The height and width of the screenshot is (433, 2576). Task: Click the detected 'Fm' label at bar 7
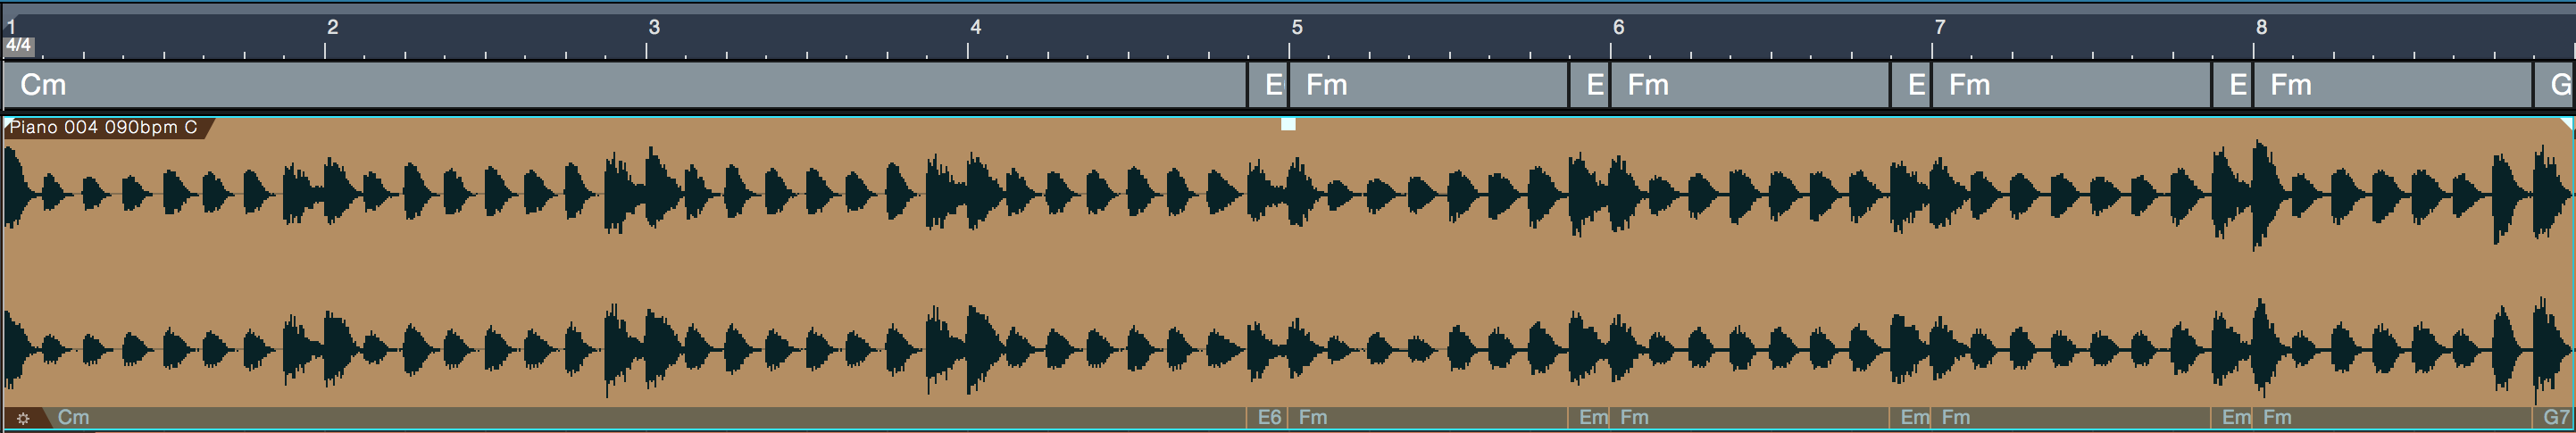click(1955, 417)
